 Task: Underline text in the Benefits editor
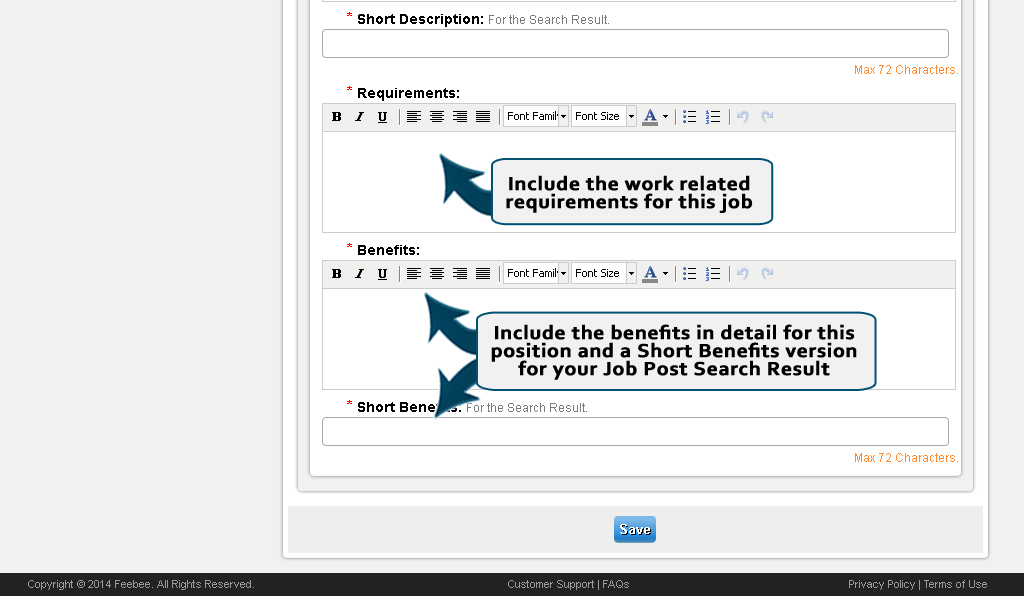(382, 273)
